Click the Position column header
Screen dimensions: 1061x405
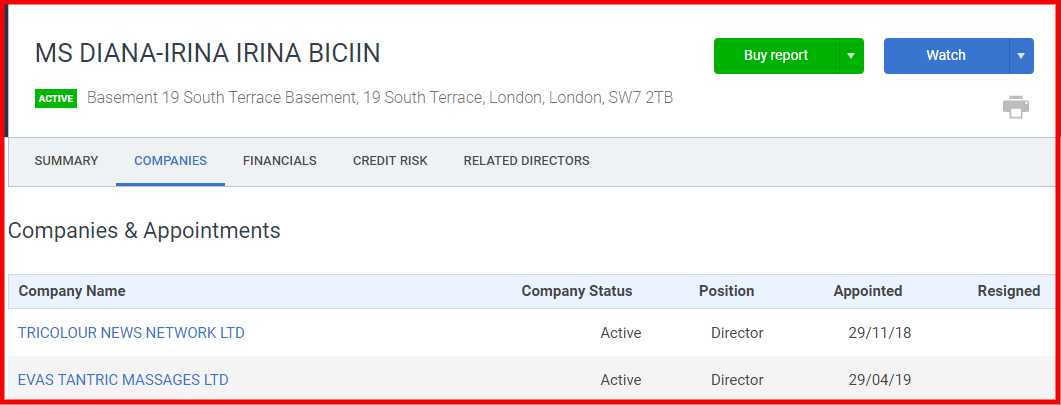726,291
